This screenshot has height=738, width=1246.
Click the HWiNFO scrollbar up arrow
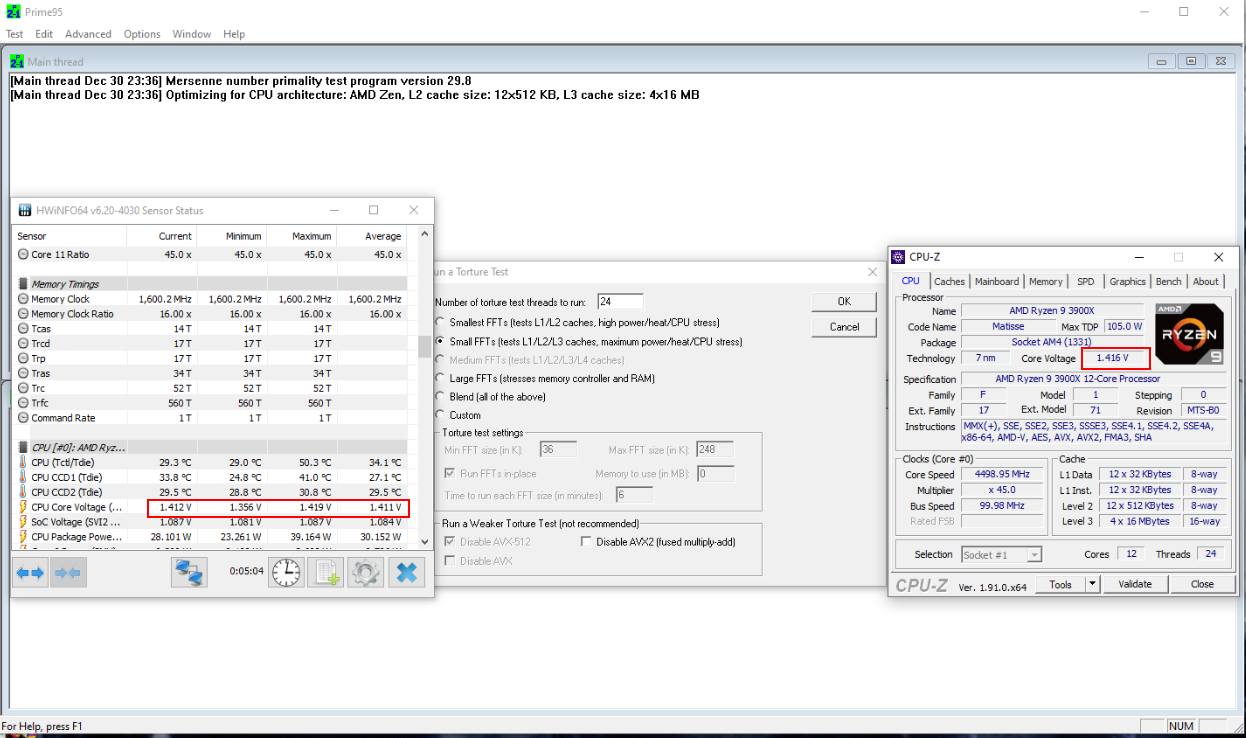(424, 234)
